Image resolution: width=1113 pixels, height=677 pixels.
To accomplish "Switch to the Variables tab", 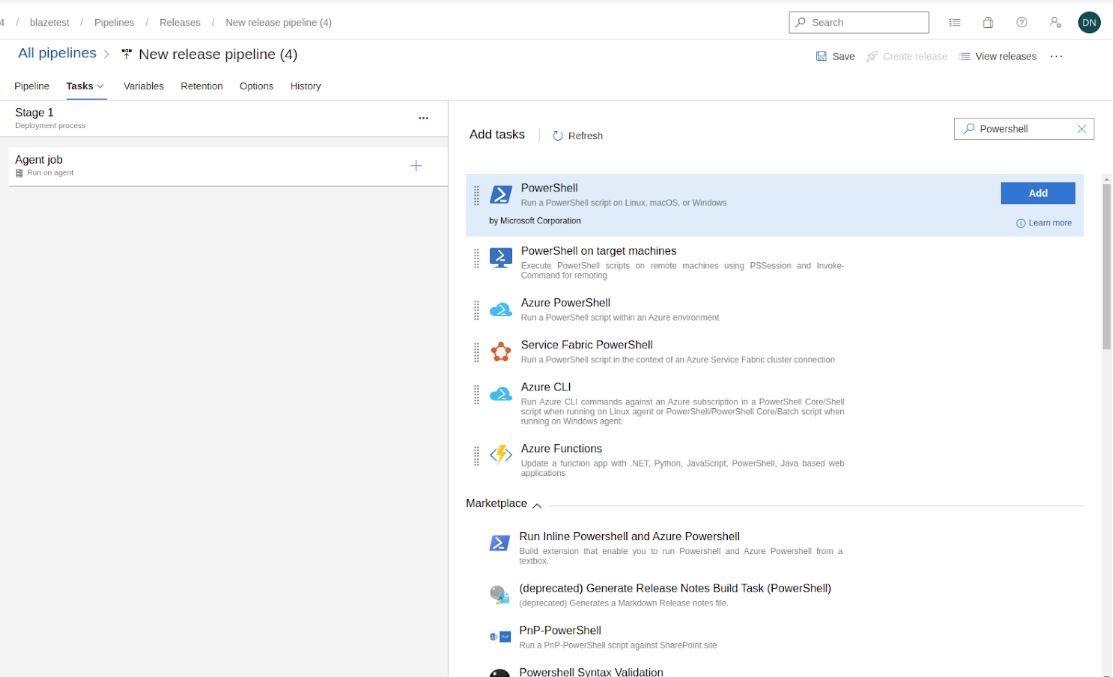I will [143, 86].
